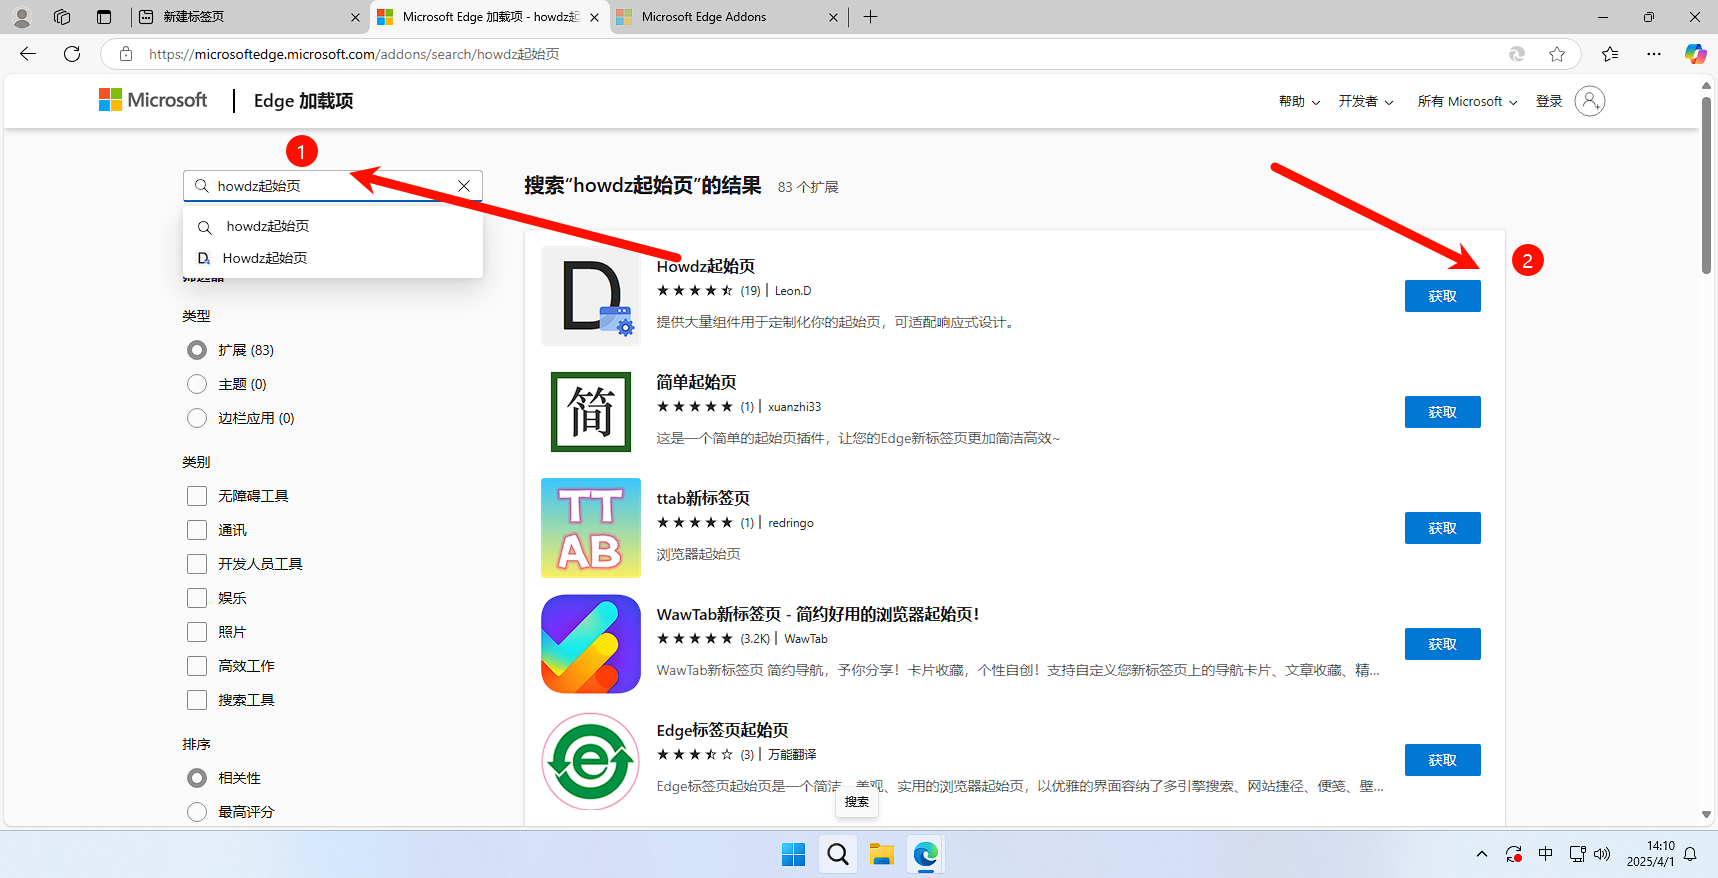Select the 最高评分 sort radio button

pyautogui.click(x=197, y=812)
